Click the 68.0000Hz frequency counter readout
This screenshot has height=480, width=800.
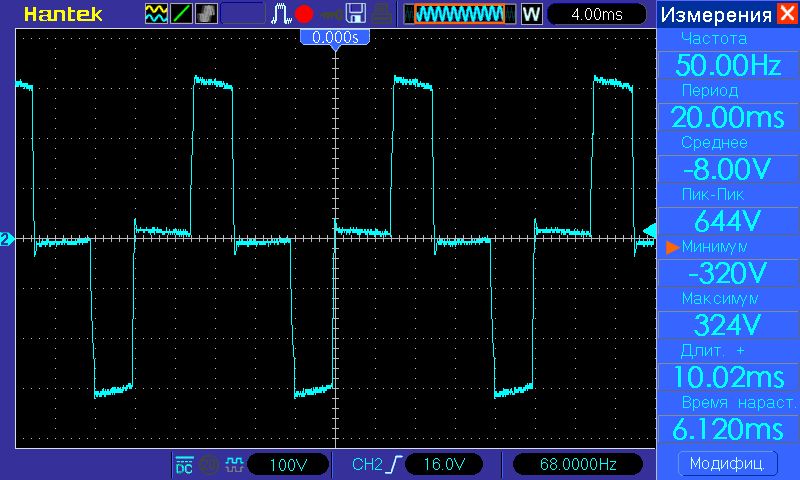(578, 464)
